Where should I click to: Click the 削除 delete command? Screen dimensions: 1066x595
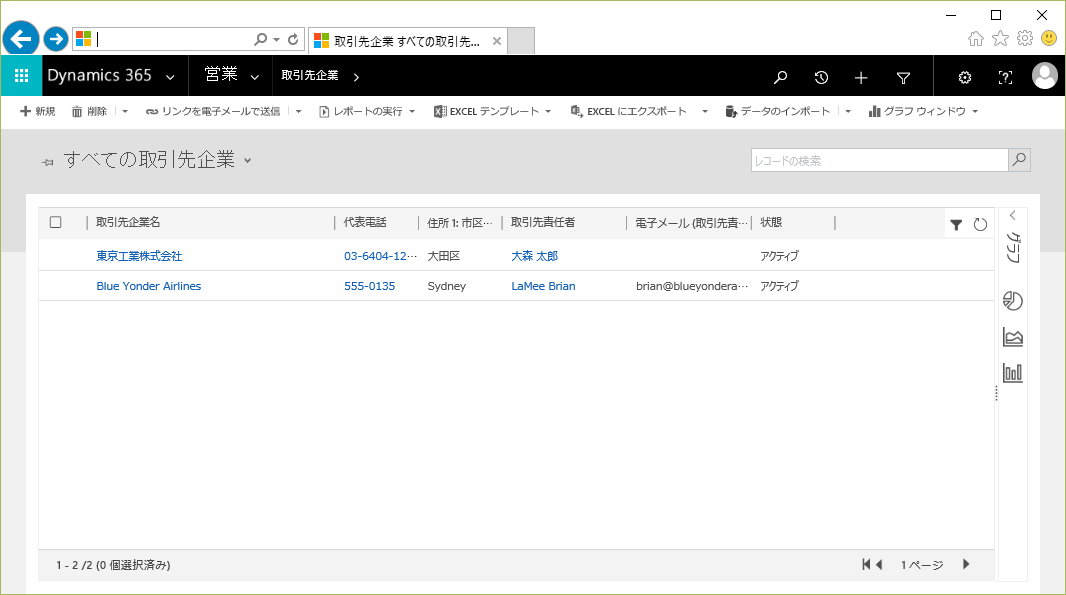point(89,112)
